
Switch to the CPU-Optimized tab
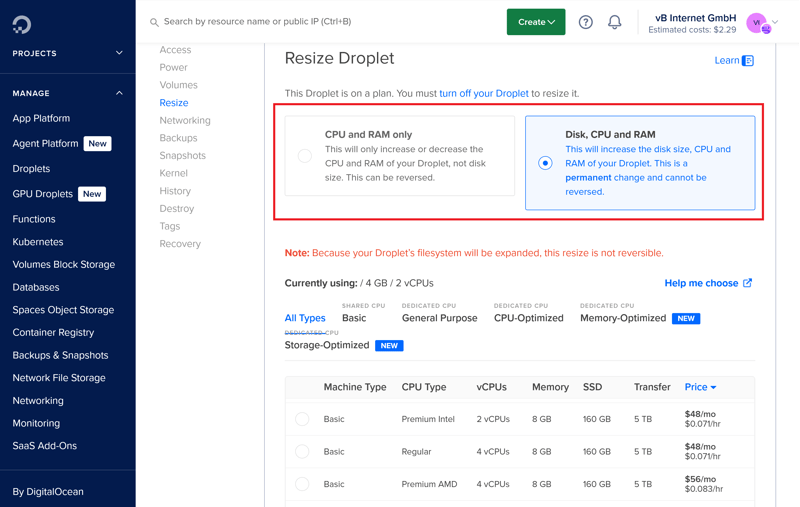click(x=528, y=318)
